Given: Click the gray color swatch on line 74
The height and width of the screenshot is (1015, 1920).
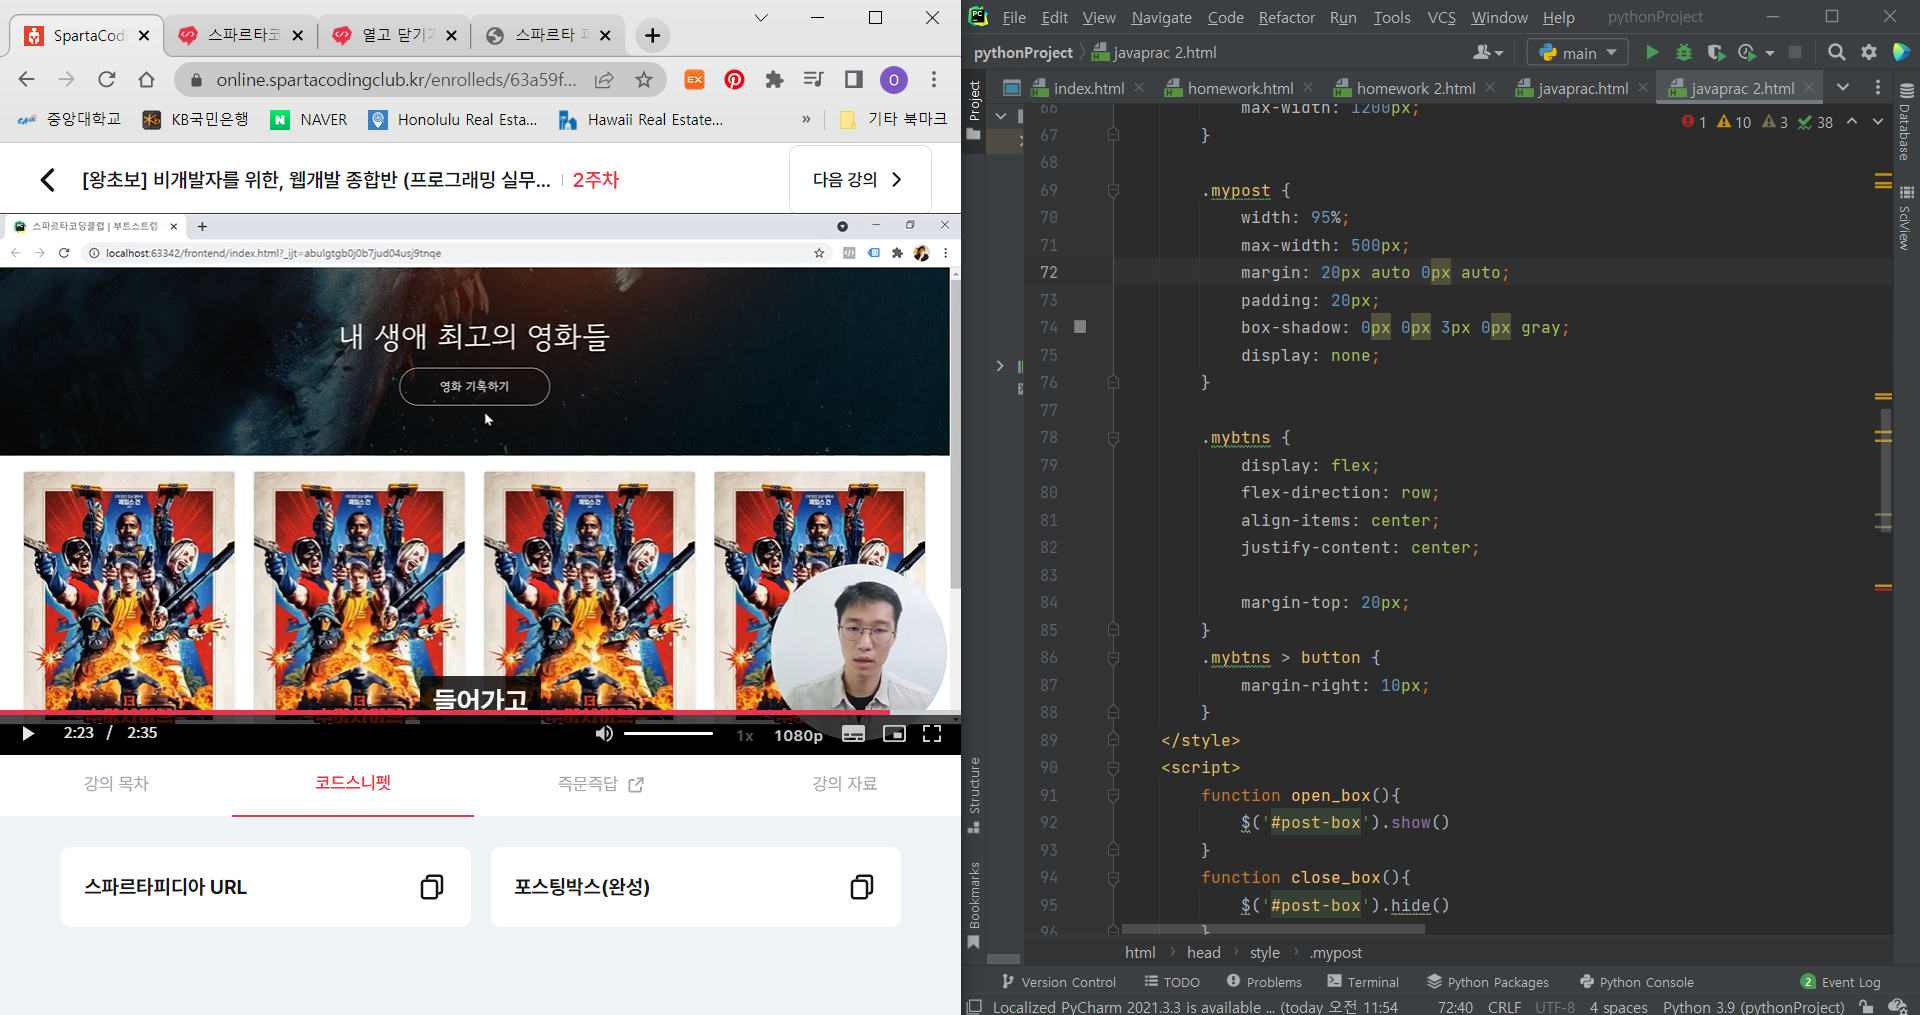Looking at the screenshot, I should coord(1080,326).
